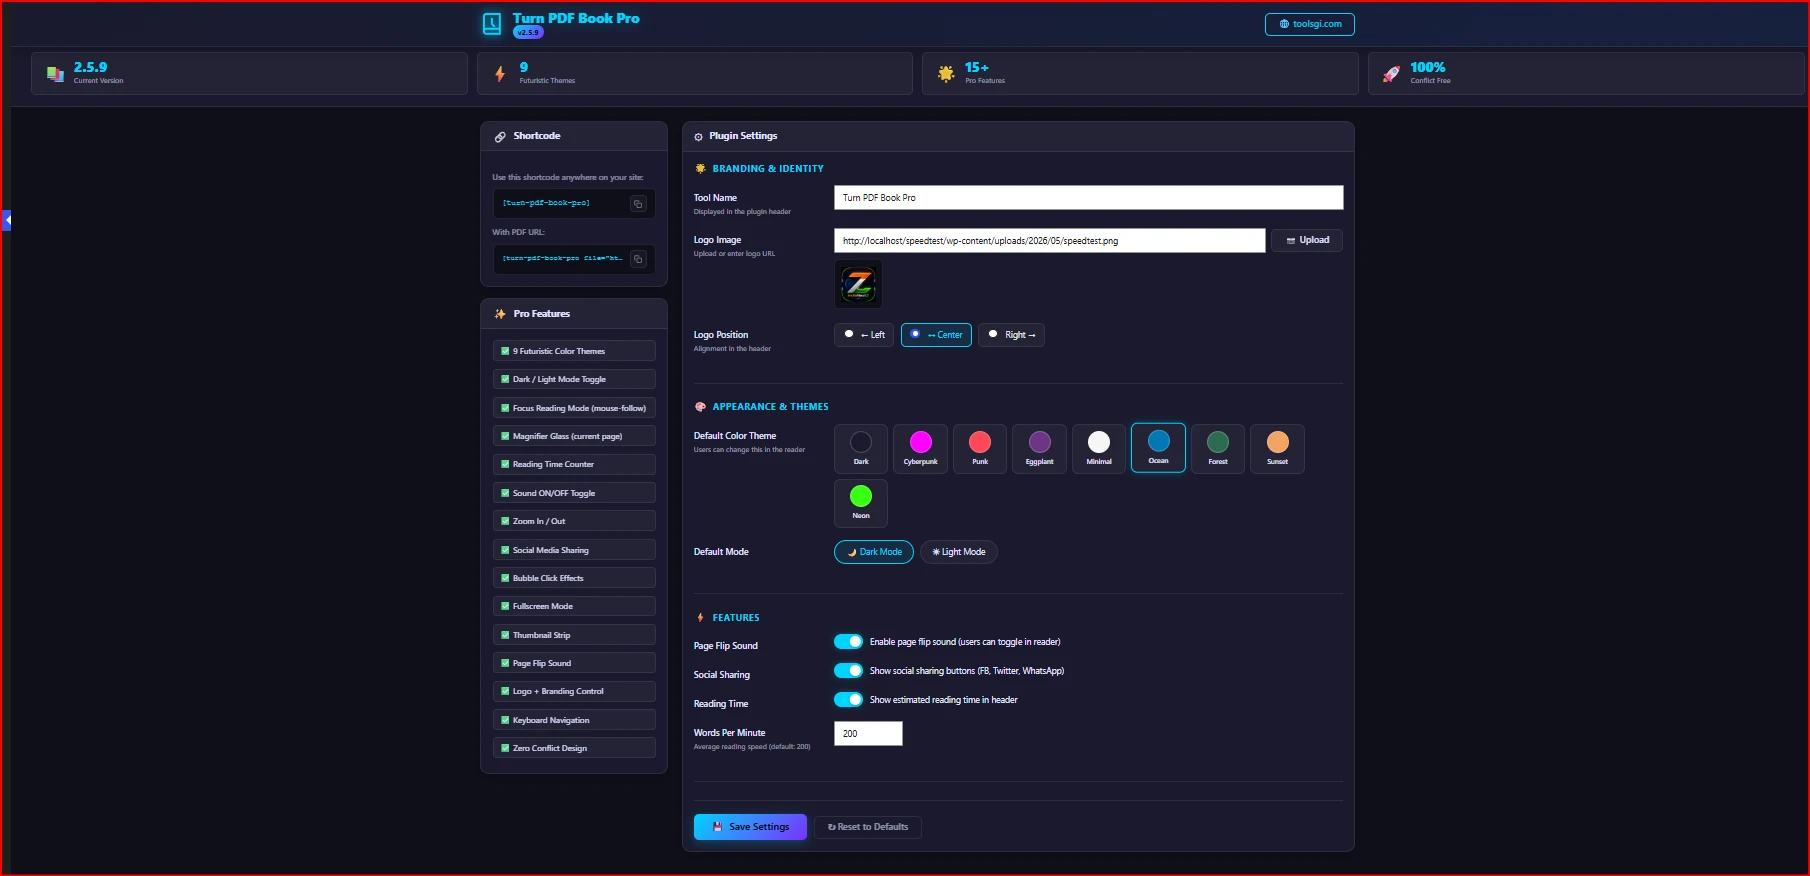Image resolution: width=1810 pixels, height=876 pixels.
Task: Click the Page Flip Sound list item
Action: coord(574,663)
